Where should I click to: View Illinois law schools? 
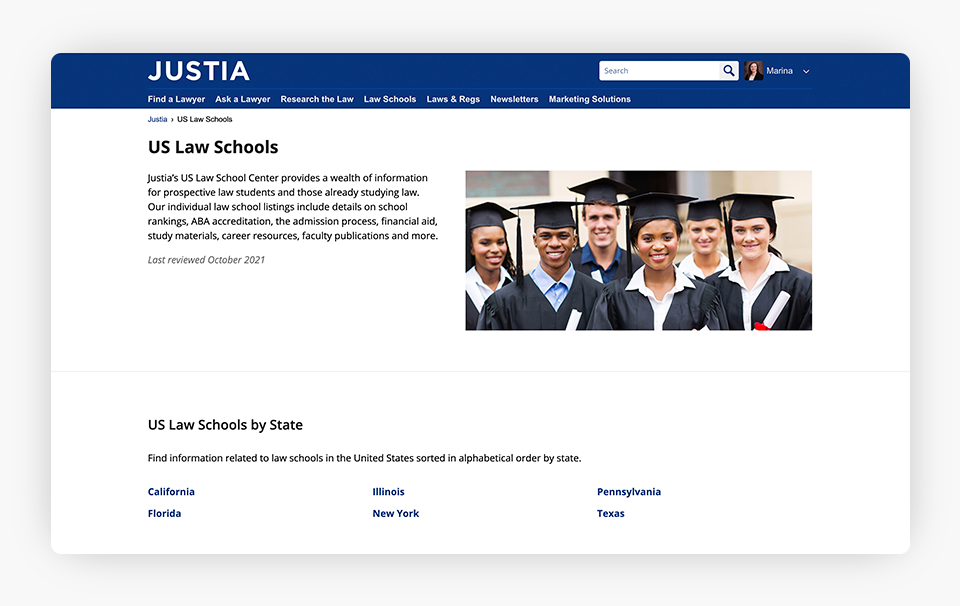click(x=388, y=492)
